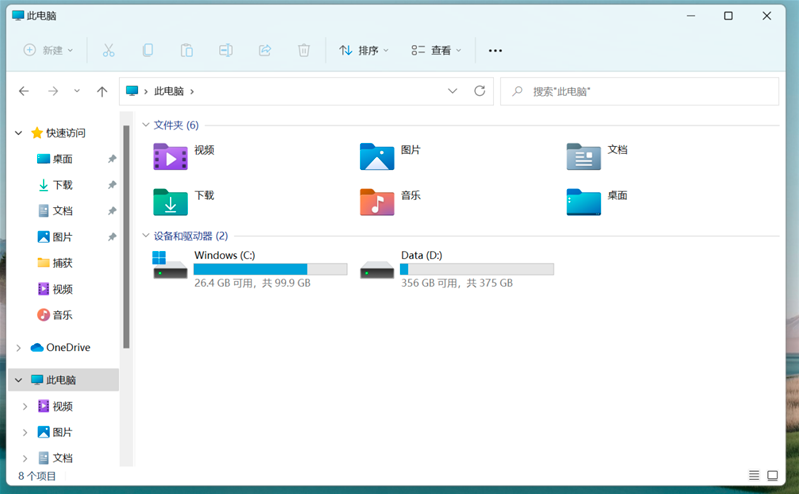
Task: Go up one level with up arrow
Action: coord(102,91)
